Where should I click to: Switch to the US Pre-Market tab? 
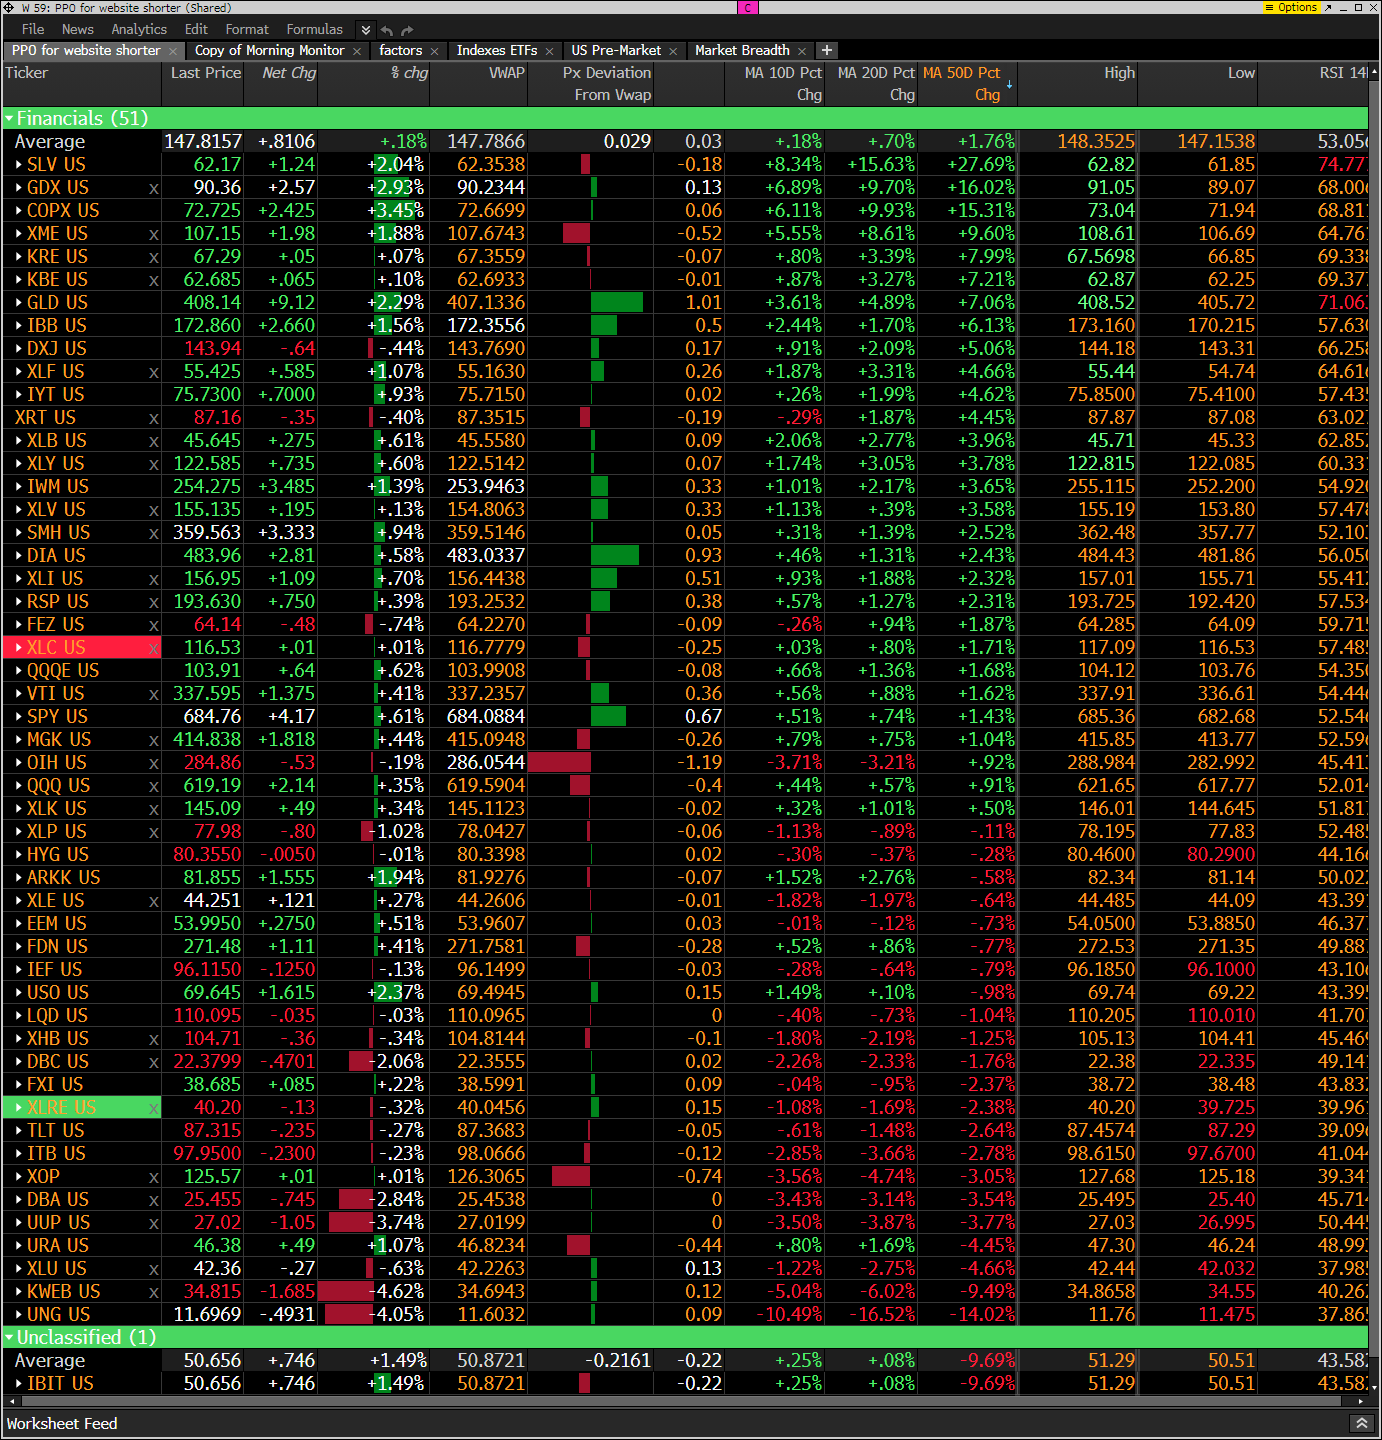616,50
